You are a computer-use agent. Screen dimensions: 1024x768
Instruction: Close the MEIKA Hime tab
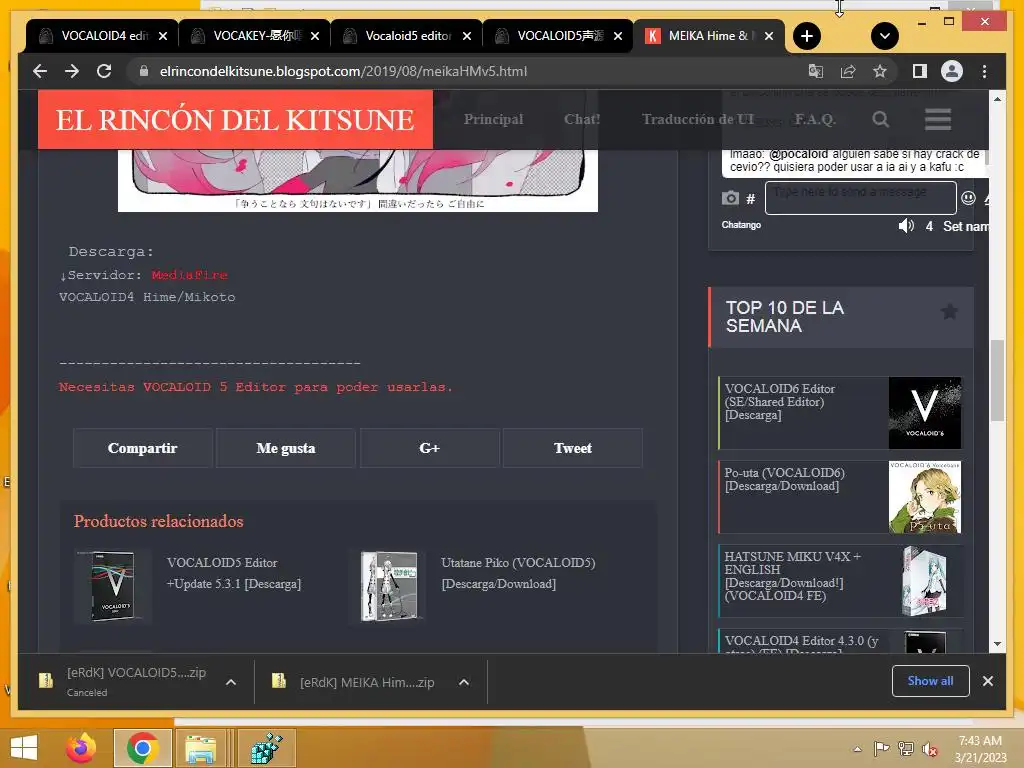(x=769, y=36)
